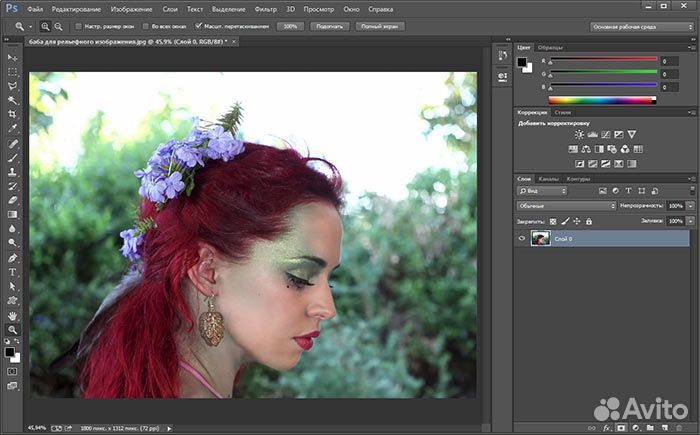Open the layer filter 'Вид' dropdown

point(541,190)
